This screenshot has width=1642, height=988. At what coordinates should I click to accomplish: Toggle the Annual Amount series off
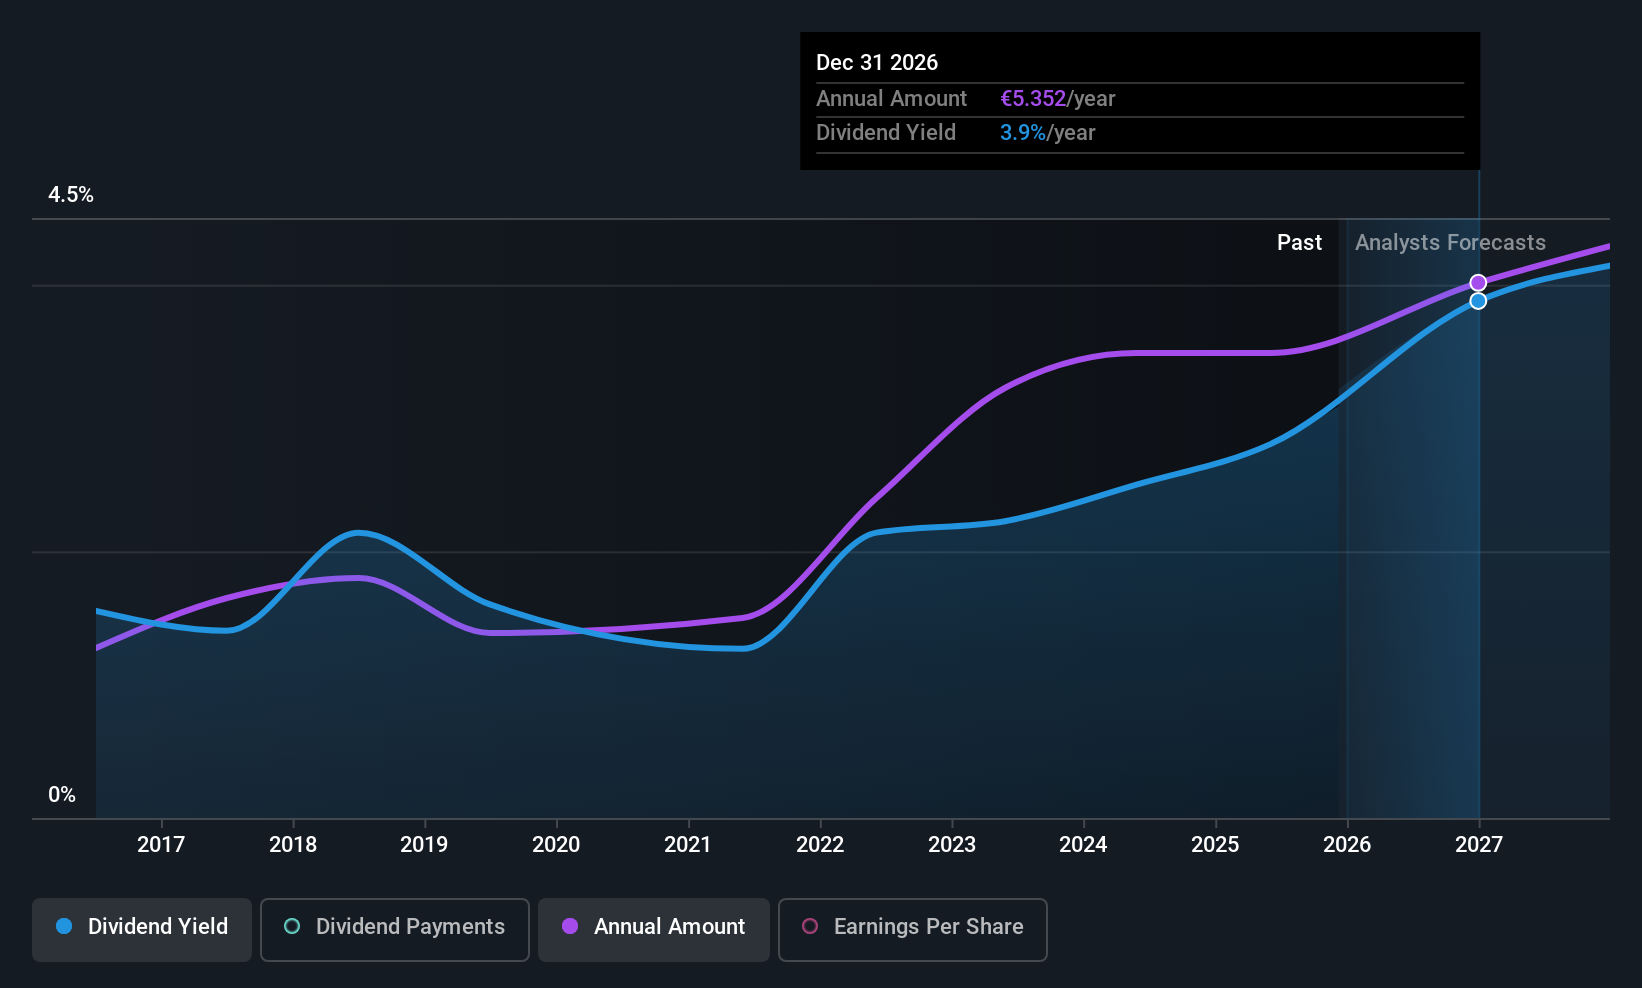tap(653, 929)
